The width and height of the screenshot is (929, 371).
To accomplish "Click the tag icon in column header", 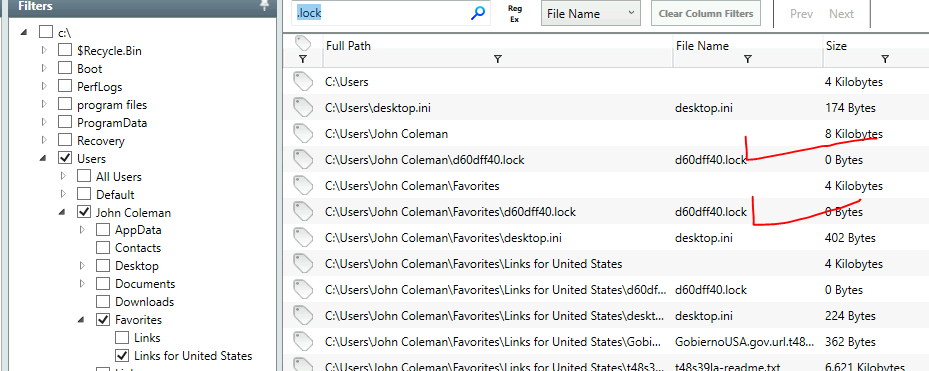I will tap(303, 44).
